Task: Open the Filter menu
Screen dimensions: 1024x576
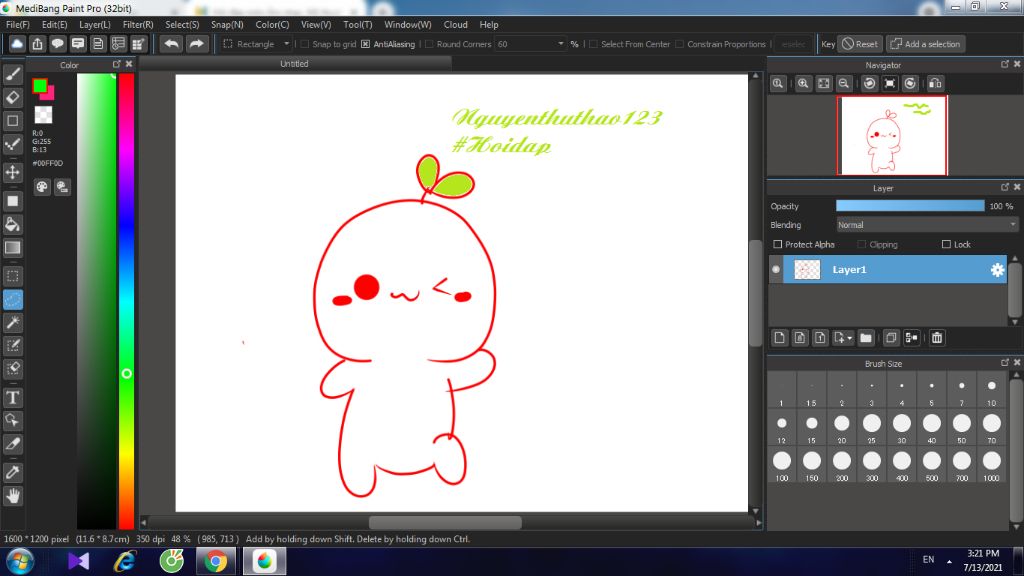Action: (138, 25)
